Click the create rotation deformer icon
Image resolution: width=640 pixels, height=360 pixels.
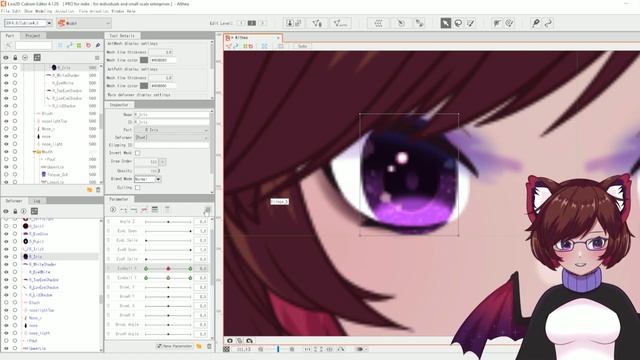[x=401, y=23]
